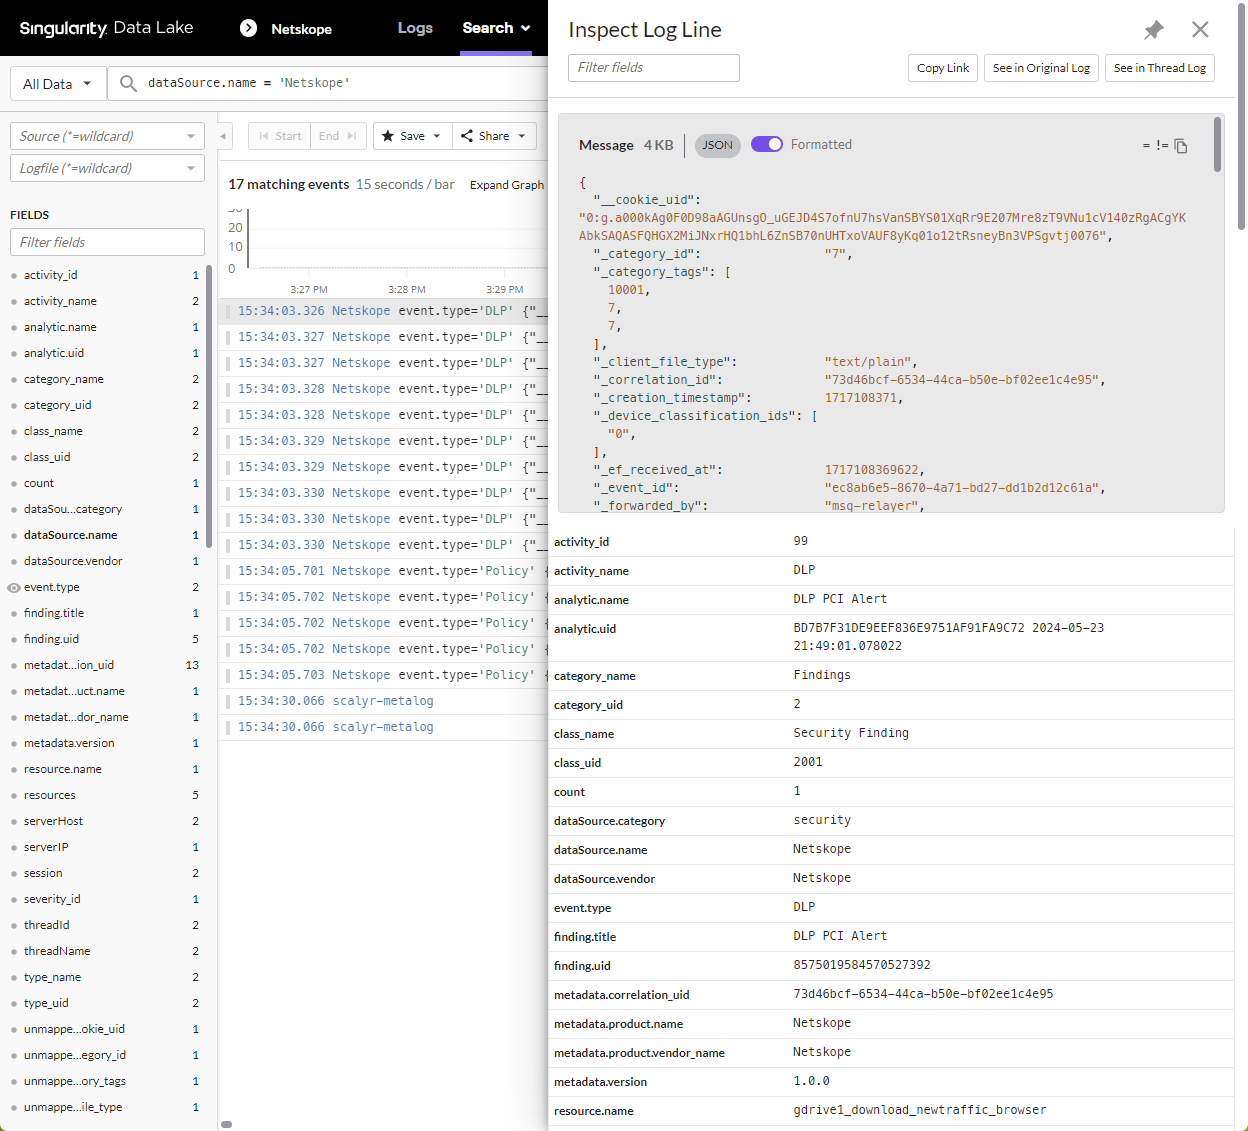Click the Singularity Data Lake logo
Screen dimensions: 1248x1131
point(107,28)
